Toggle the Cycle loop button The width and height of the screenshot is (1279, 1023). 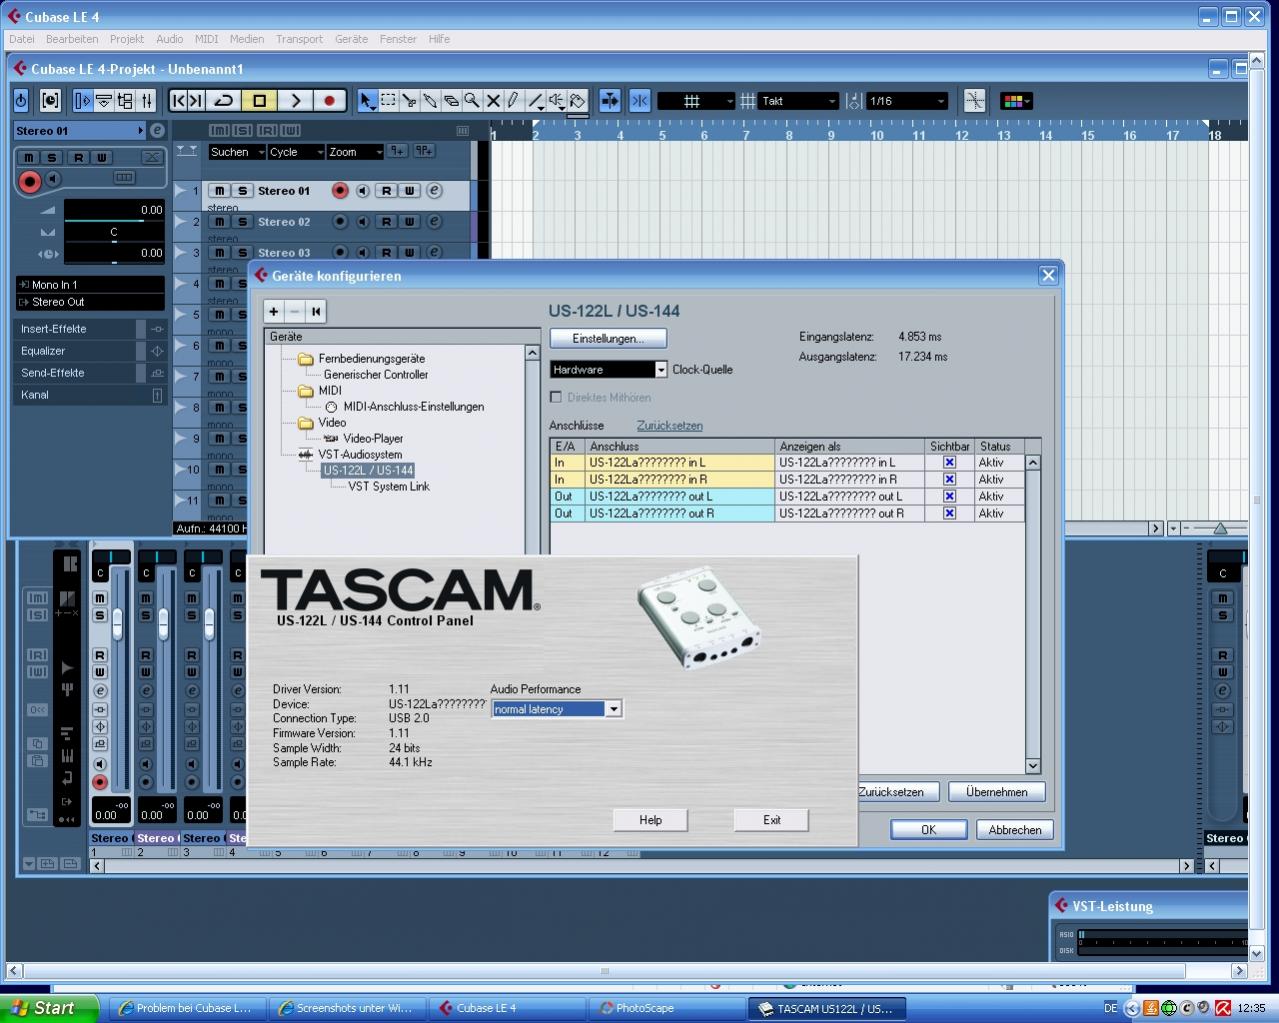[x=224, y=101]
